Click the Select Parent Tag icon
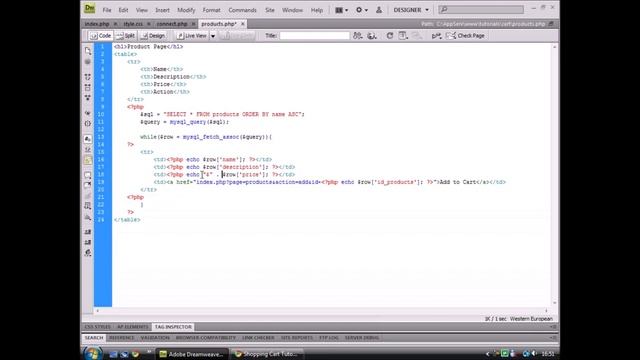The height and width of the screenshot is (360, 640). (x=88, y=113)
